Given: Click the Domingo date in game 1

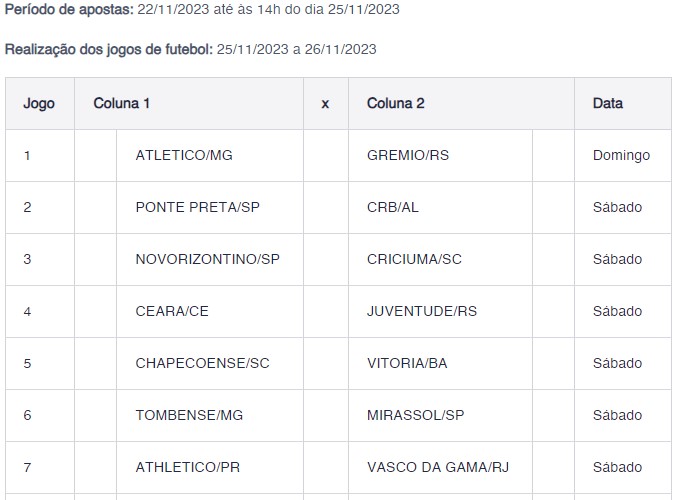Looking at the screenshot, I should pyautogui.click(x=621, y=155).
